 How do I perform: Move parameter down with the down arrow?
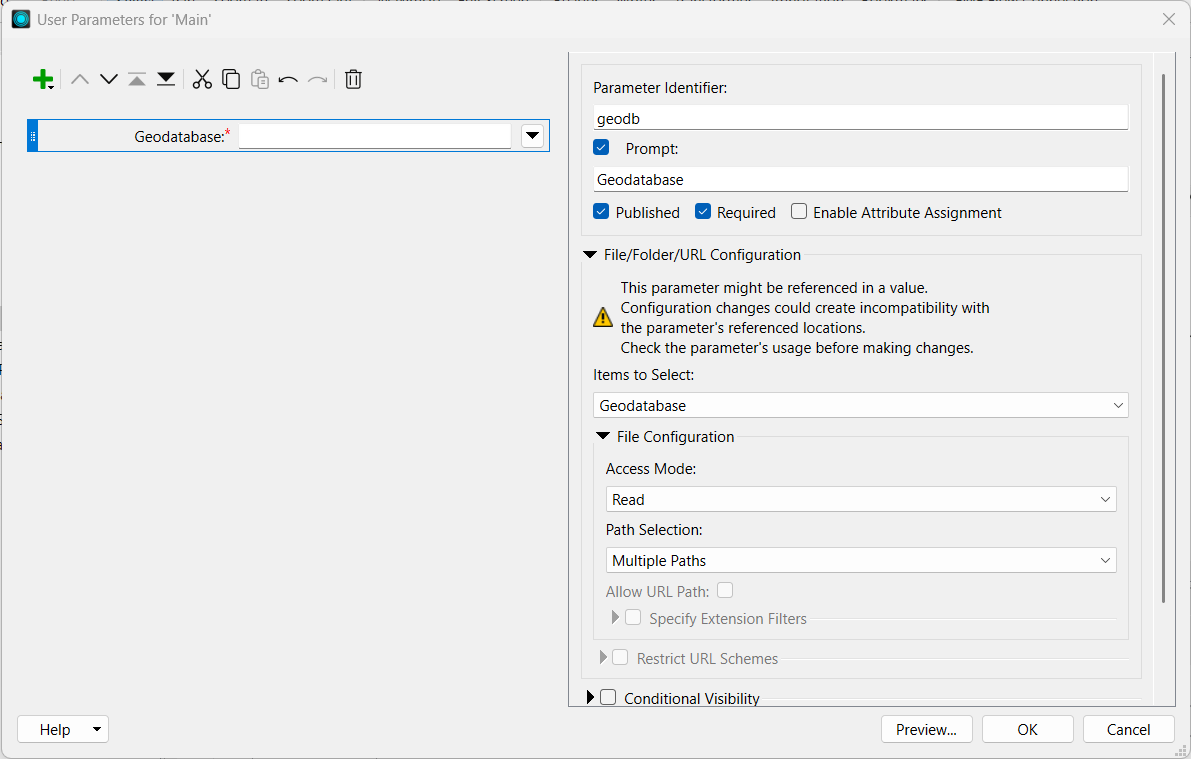click(x=109, y=80)
